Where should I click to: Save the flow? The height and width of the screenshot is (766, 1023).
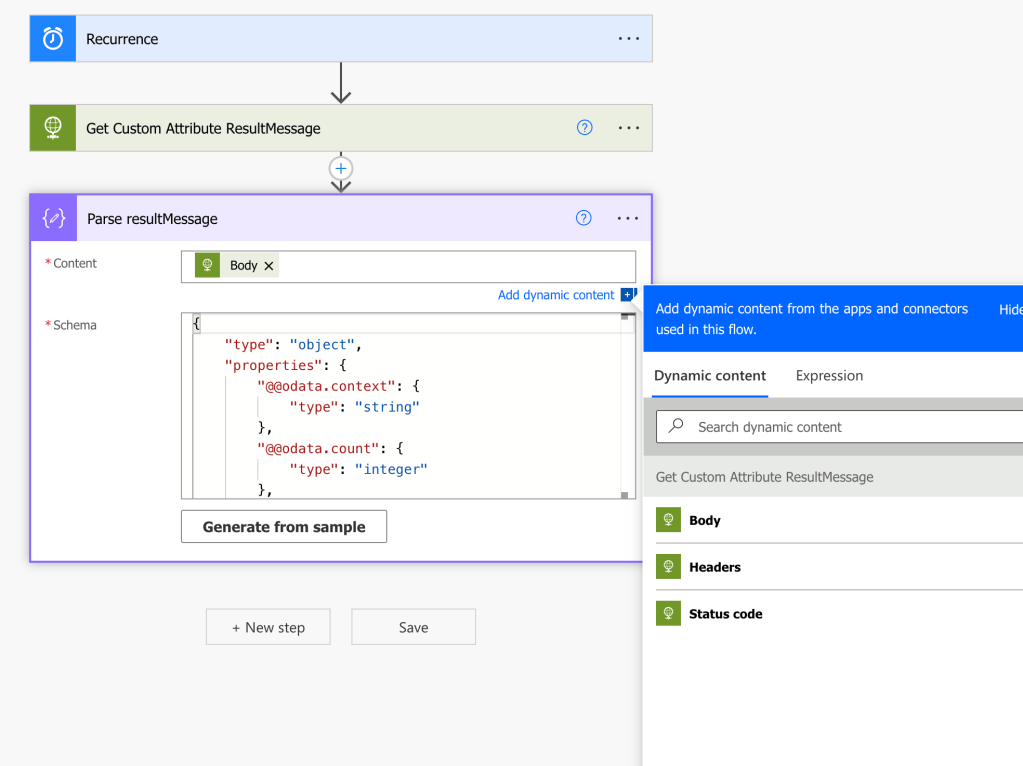413,627
